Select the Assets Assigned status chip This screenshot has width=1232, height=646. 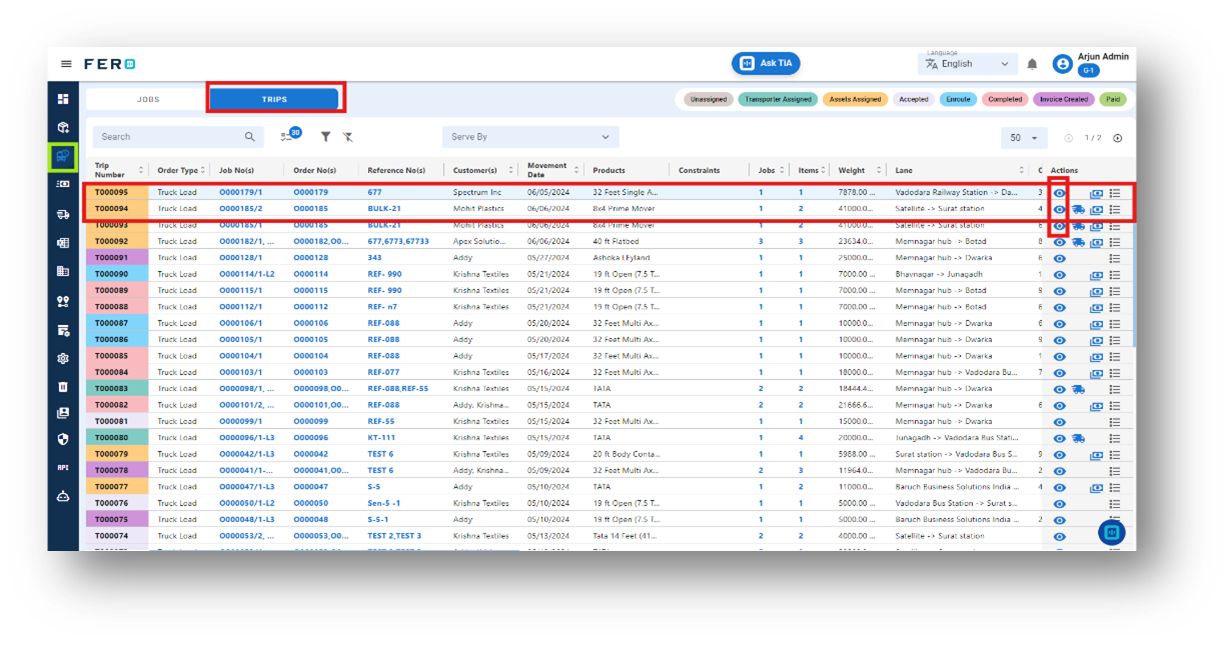pyautogui.click(x=854, y=99)
